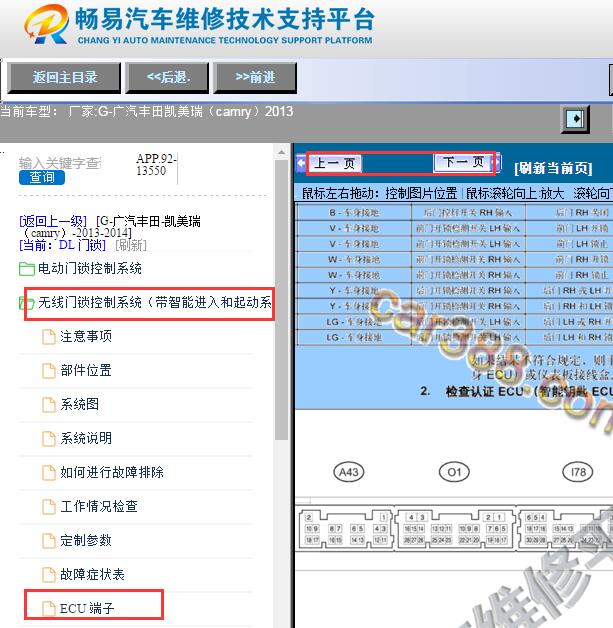Click the A43 connector pin diagram
Viewport: 613px width, 628px height.
pyautogui.click(x=345, y=528)
